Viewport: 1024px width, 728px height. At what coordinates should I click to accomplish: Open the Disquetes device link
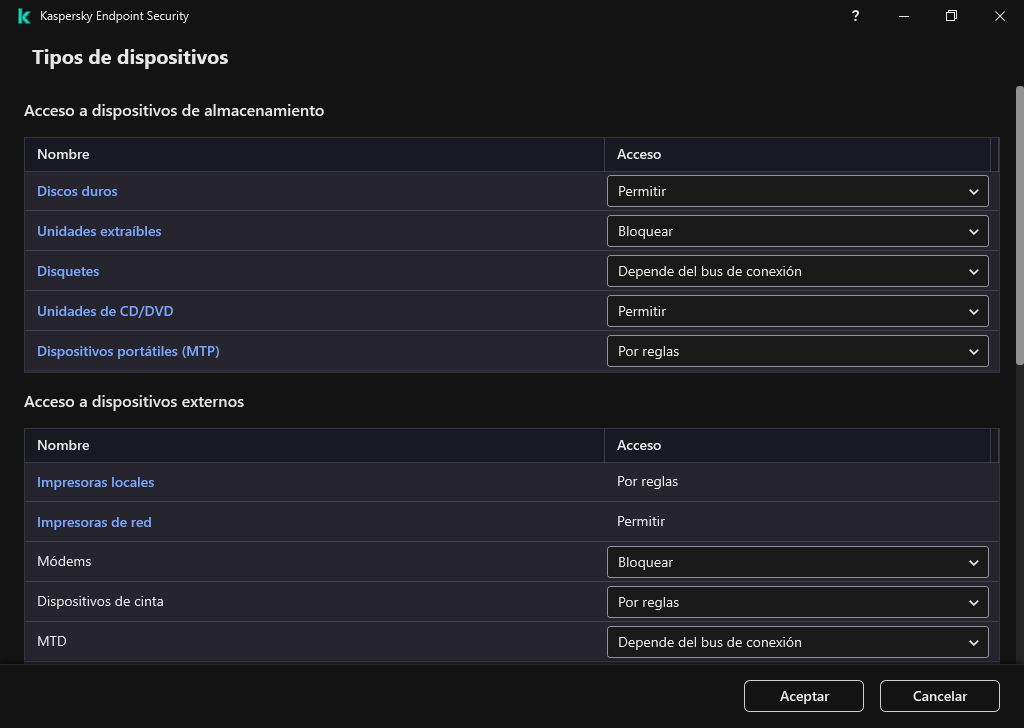click(x=68, y=271)
